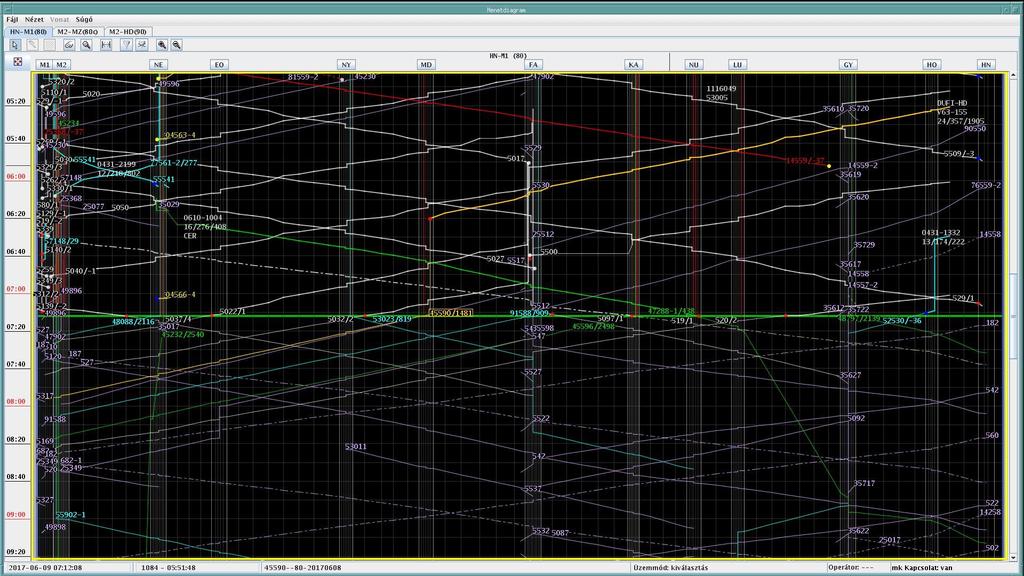Click train label 81559-2

[303, 77]
